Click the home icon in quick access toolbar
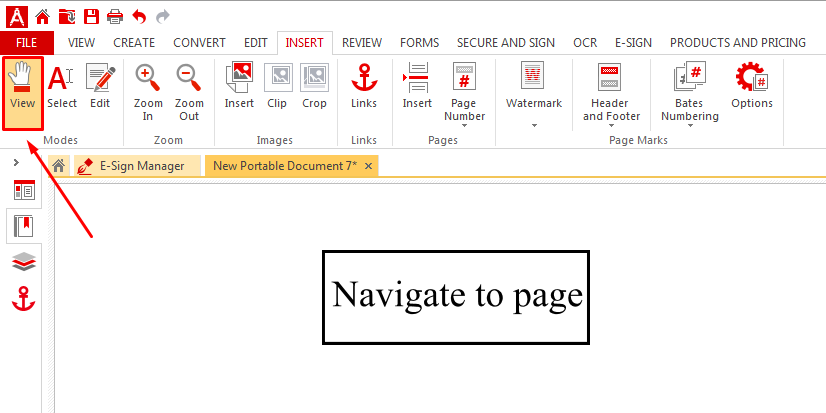 [x=42, y=17]
